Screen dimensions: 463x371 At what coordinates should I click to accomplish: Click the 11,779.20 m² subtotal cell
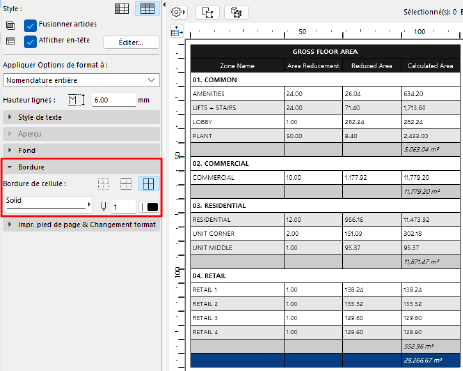(x=431, y=192)
